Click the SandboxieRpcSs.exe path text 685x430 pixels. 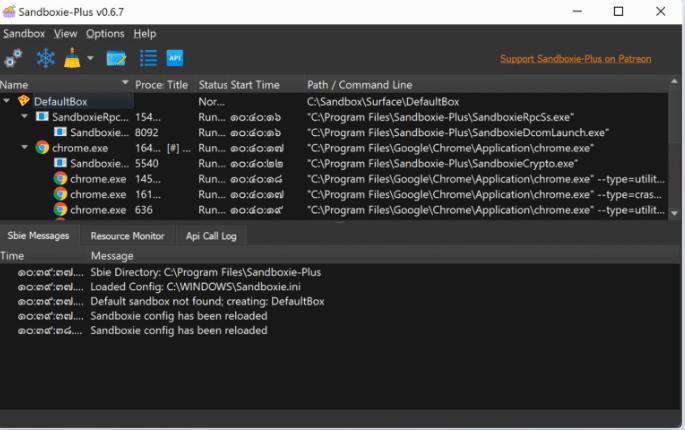[440, 117]
